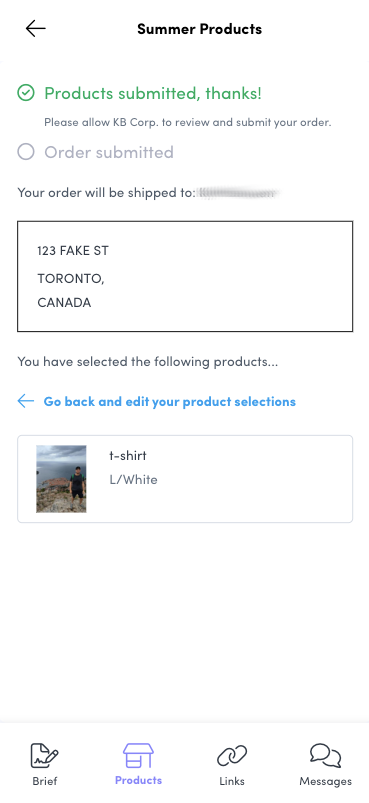The image size is (369, 803).
Task: Click the Order submitted step label
Action: 109,152
